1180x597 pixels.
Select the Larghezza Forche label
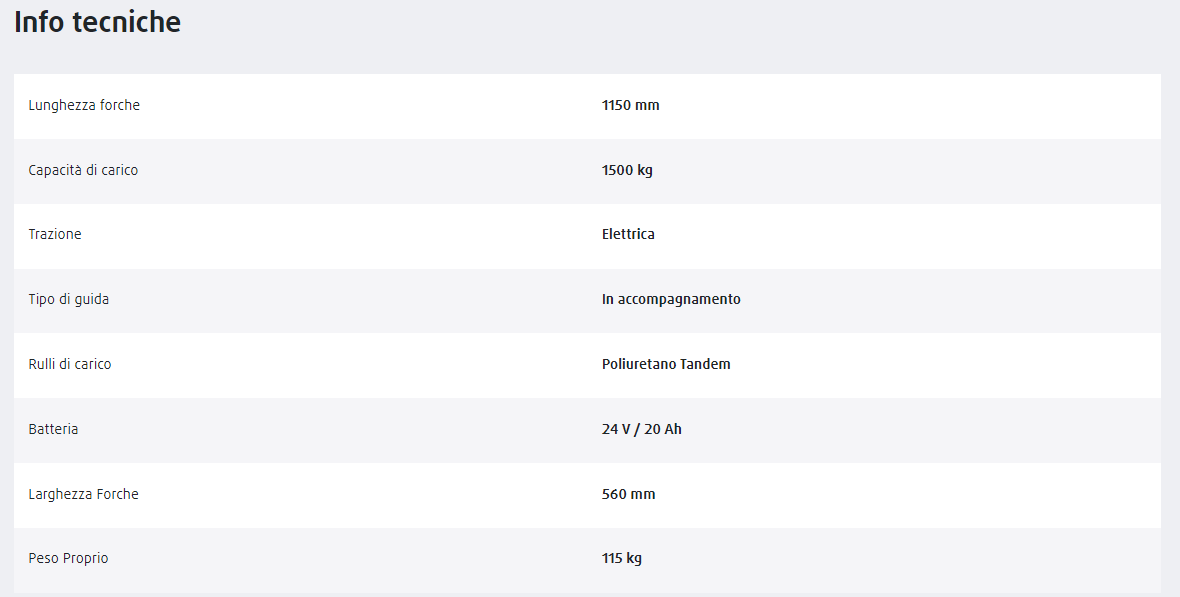[84, 495]
